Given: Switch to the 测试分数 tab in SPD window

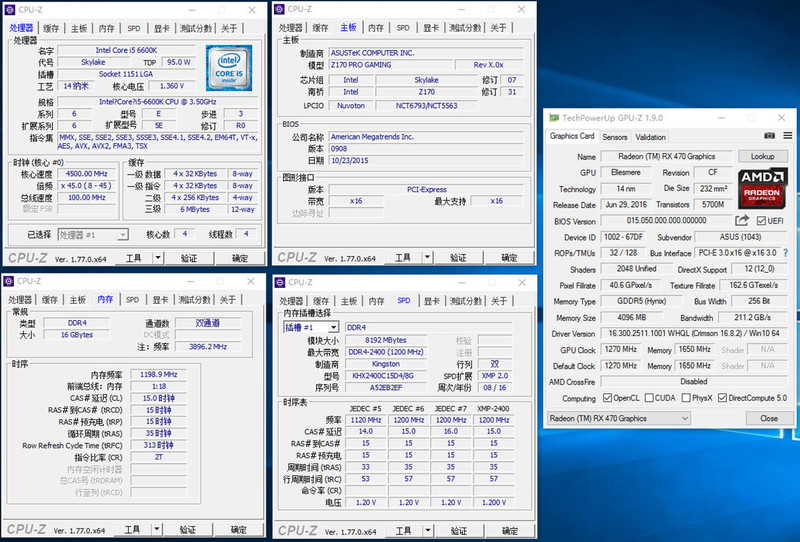Looking at the screenshot, I should (x=466, y=301).
